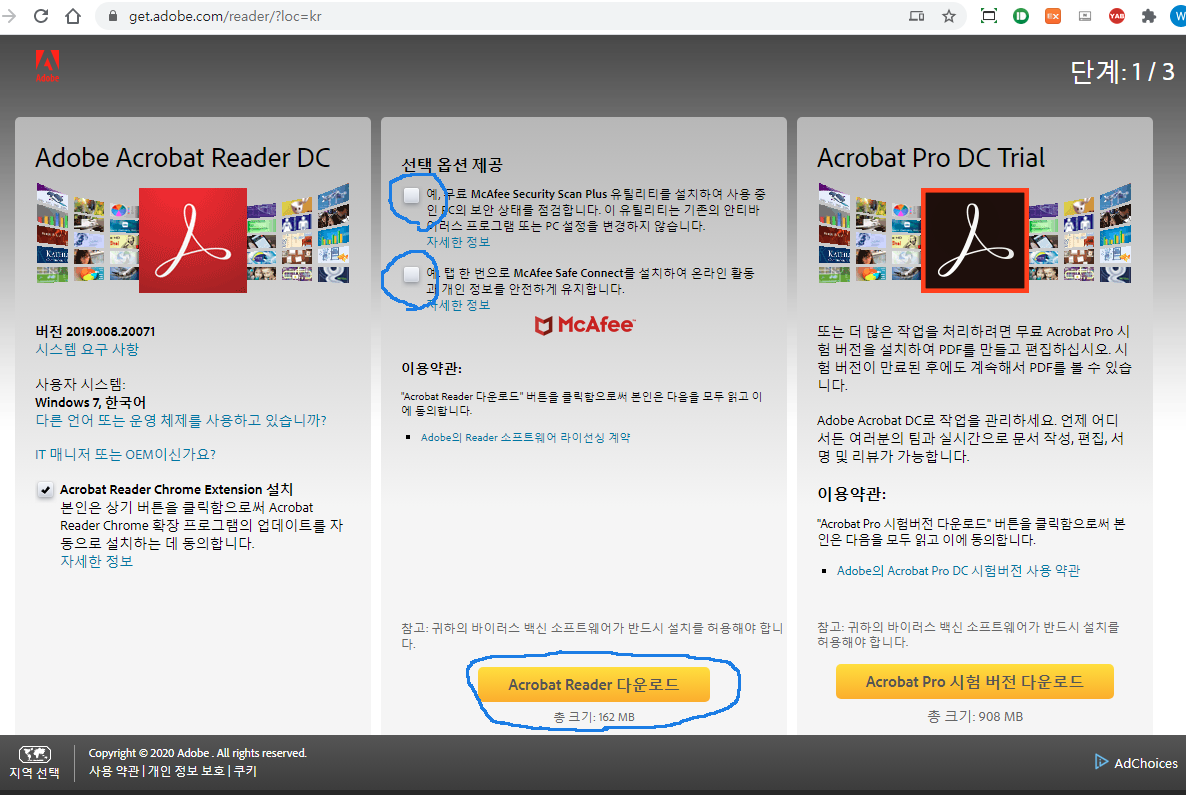Click the screen capture extension icon

[989, 16]
